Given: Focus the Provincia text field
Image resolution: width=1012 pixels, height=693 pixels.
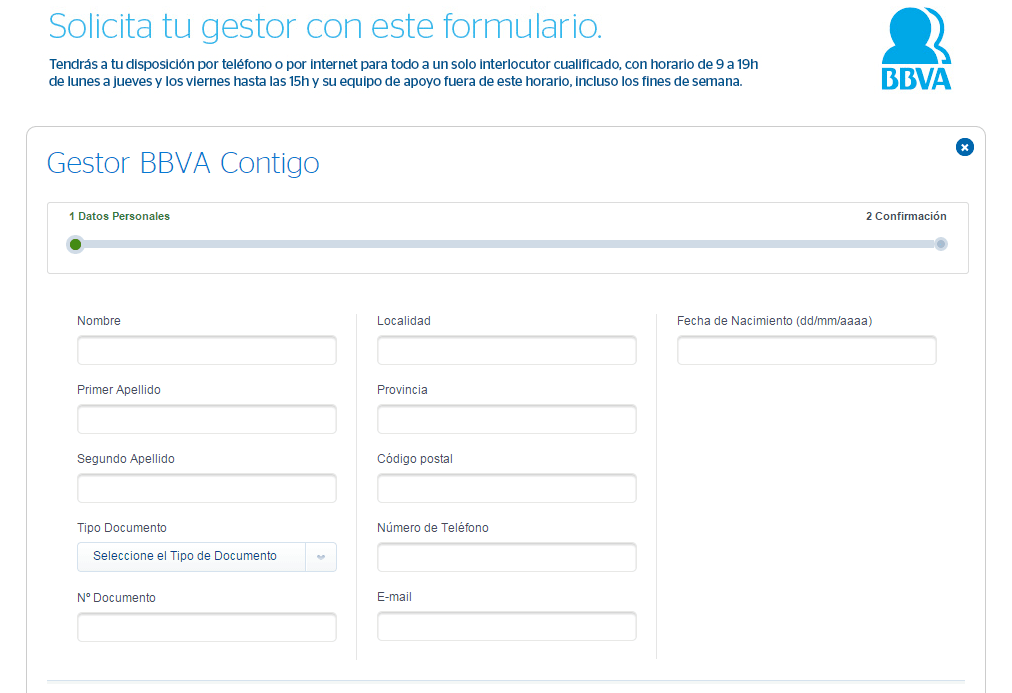Looking at the screenshot, I should (x=507, y=419).
